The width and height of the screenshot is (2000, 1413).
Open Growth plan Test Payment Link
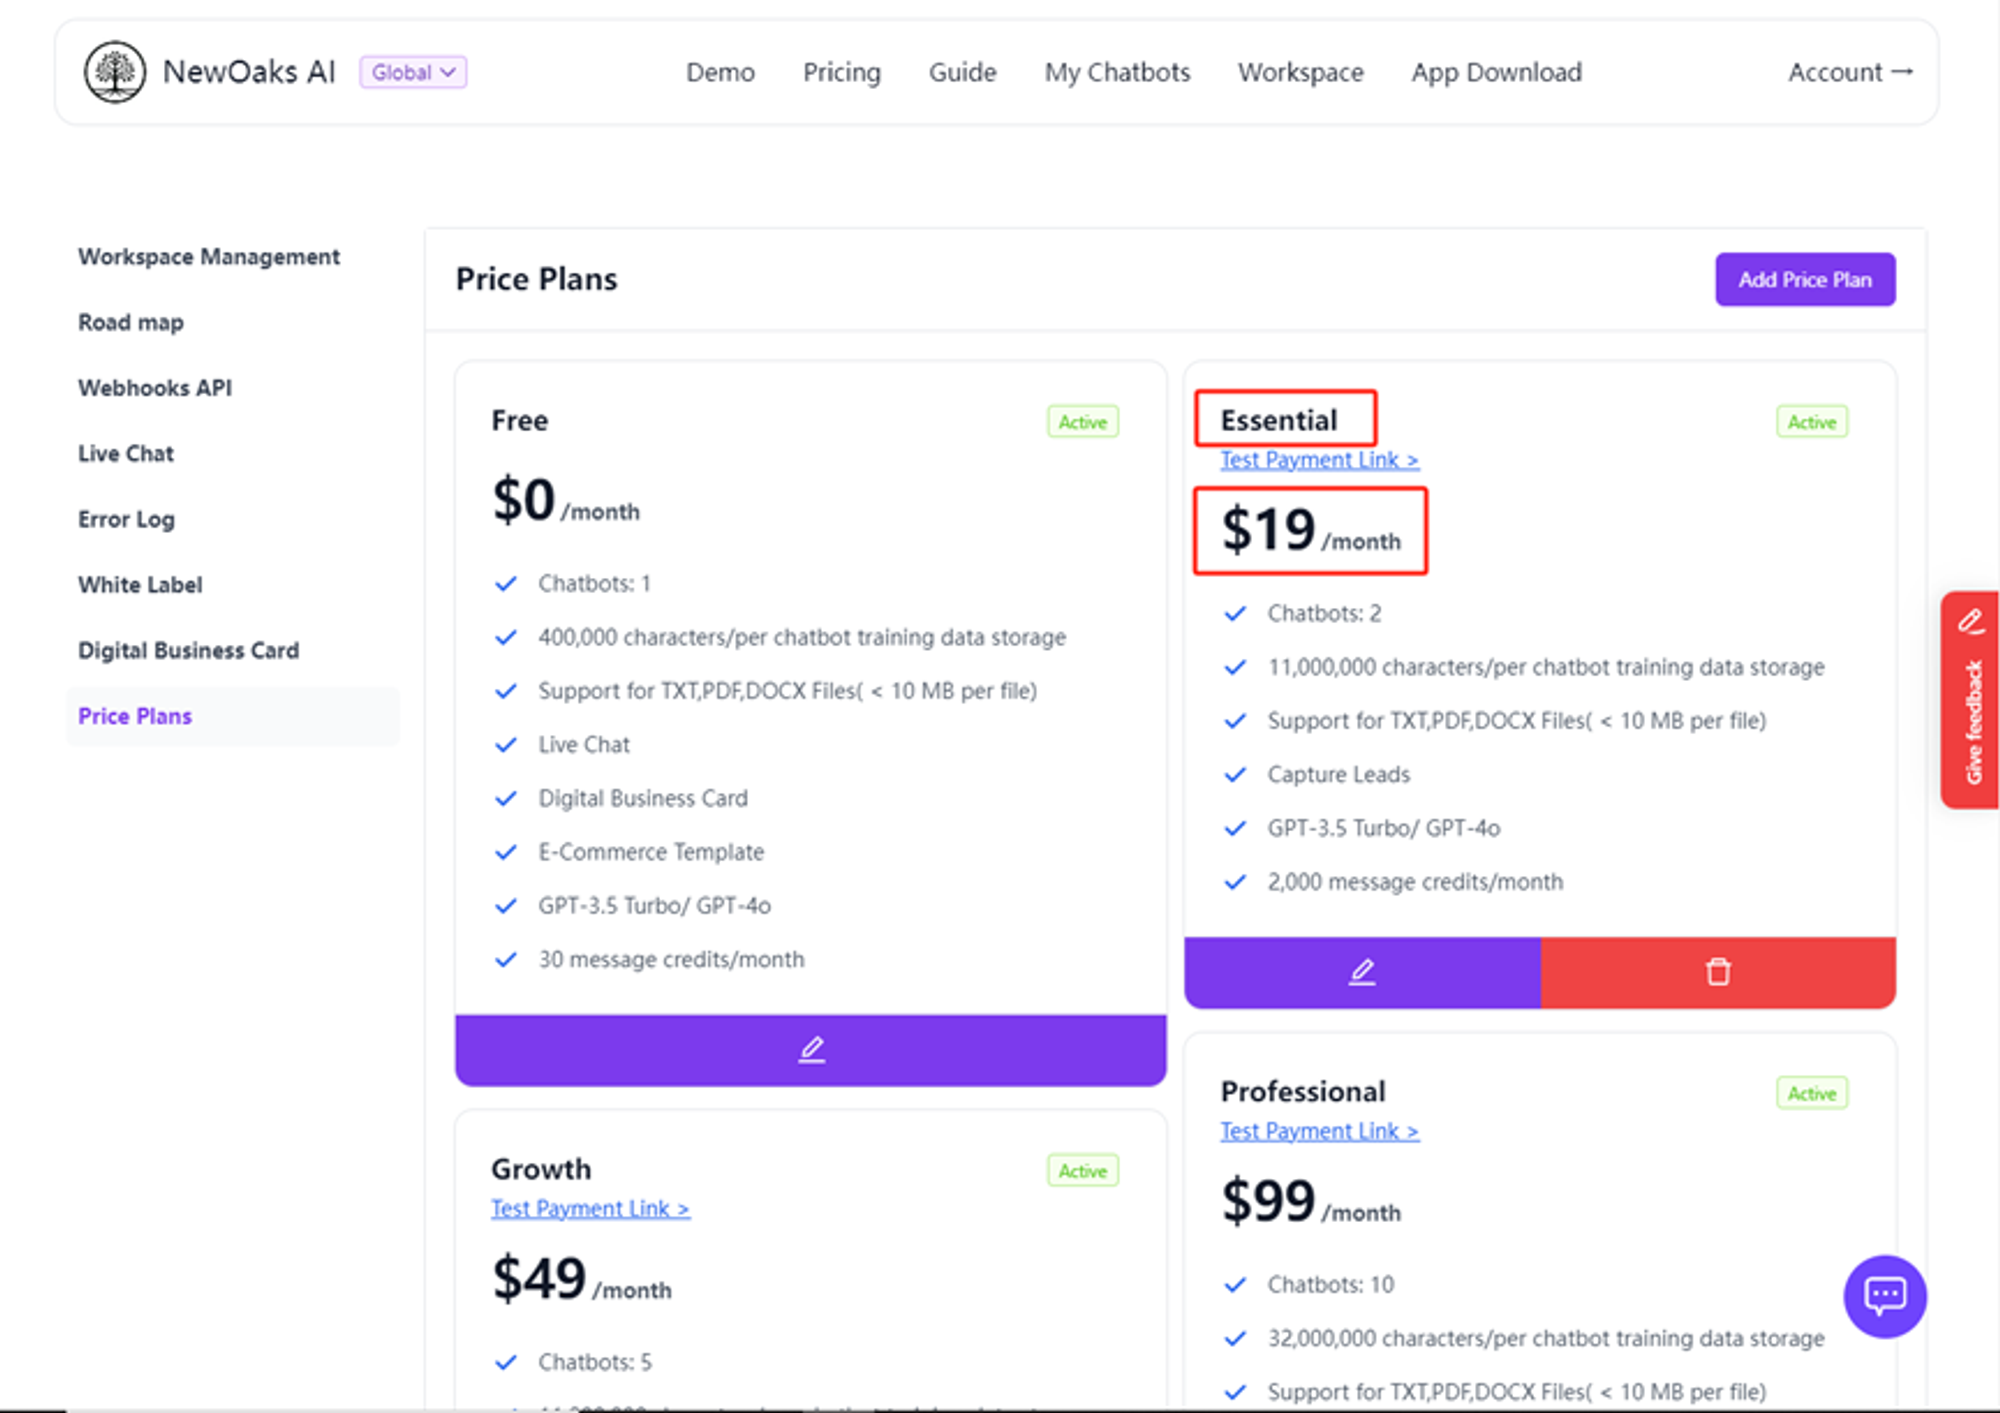tap(590, 1208)
